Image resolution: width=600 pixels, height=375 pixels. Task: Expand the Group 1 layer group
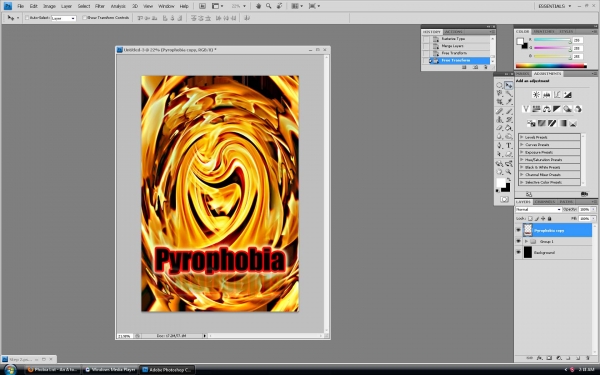(526, 241)
